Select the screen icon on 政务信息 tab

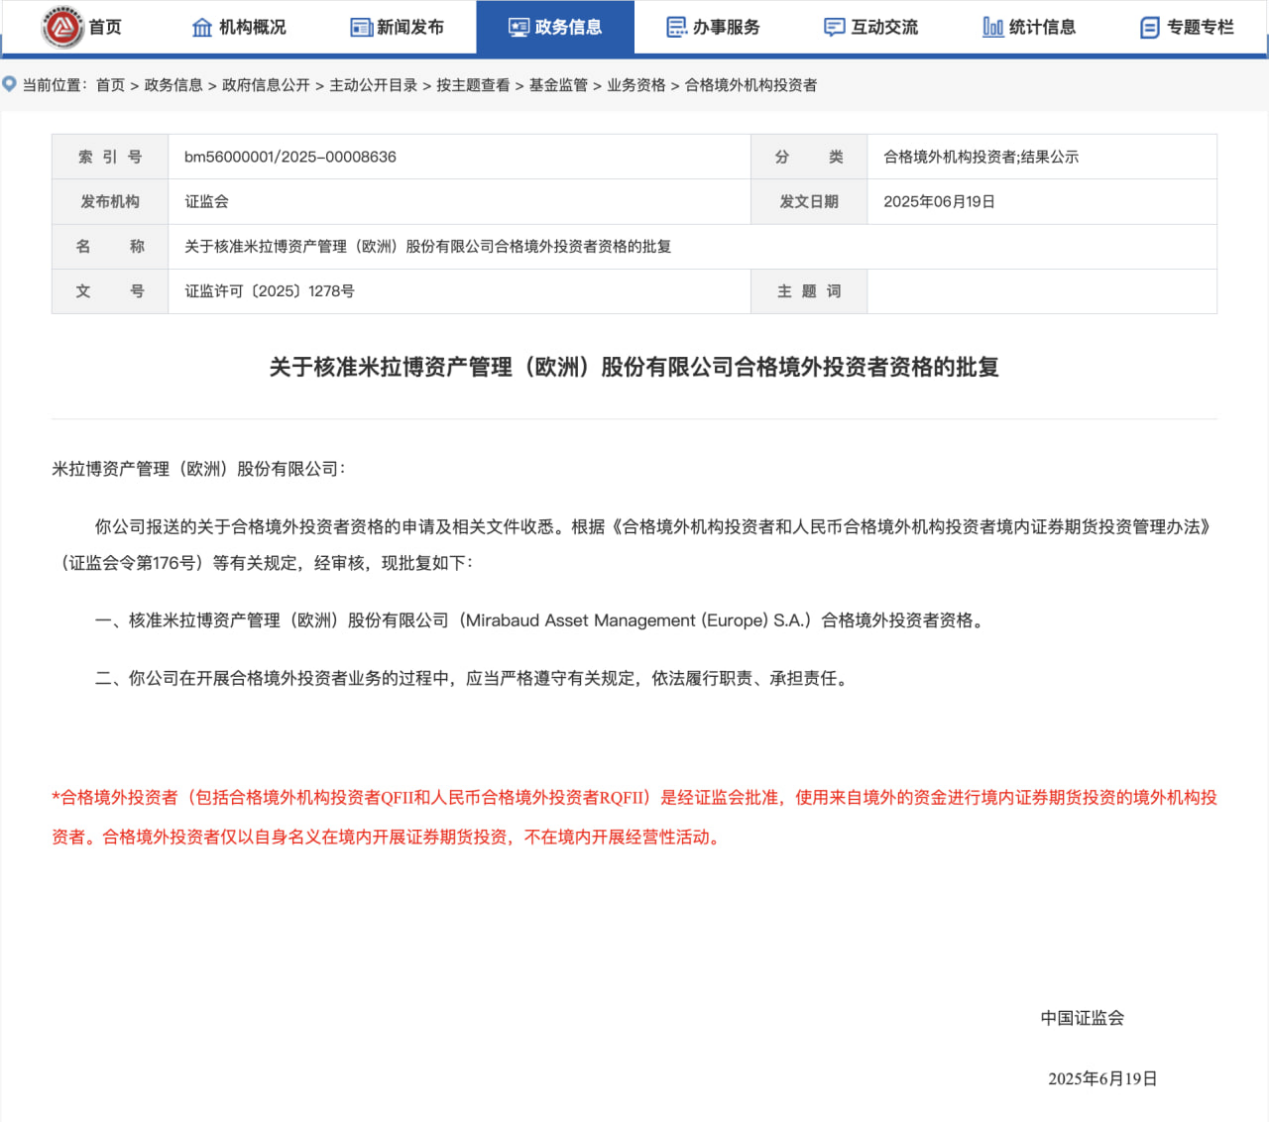click(x=519, y=27)
